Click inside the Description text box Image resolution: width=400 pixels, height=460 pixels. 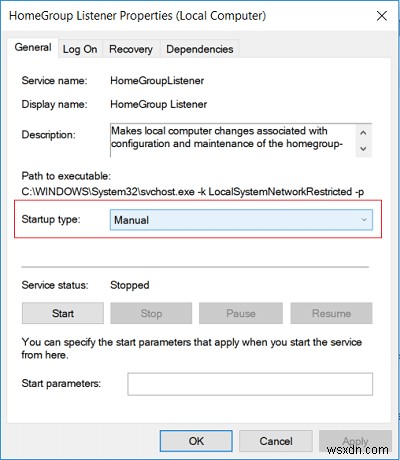point(233,140)
